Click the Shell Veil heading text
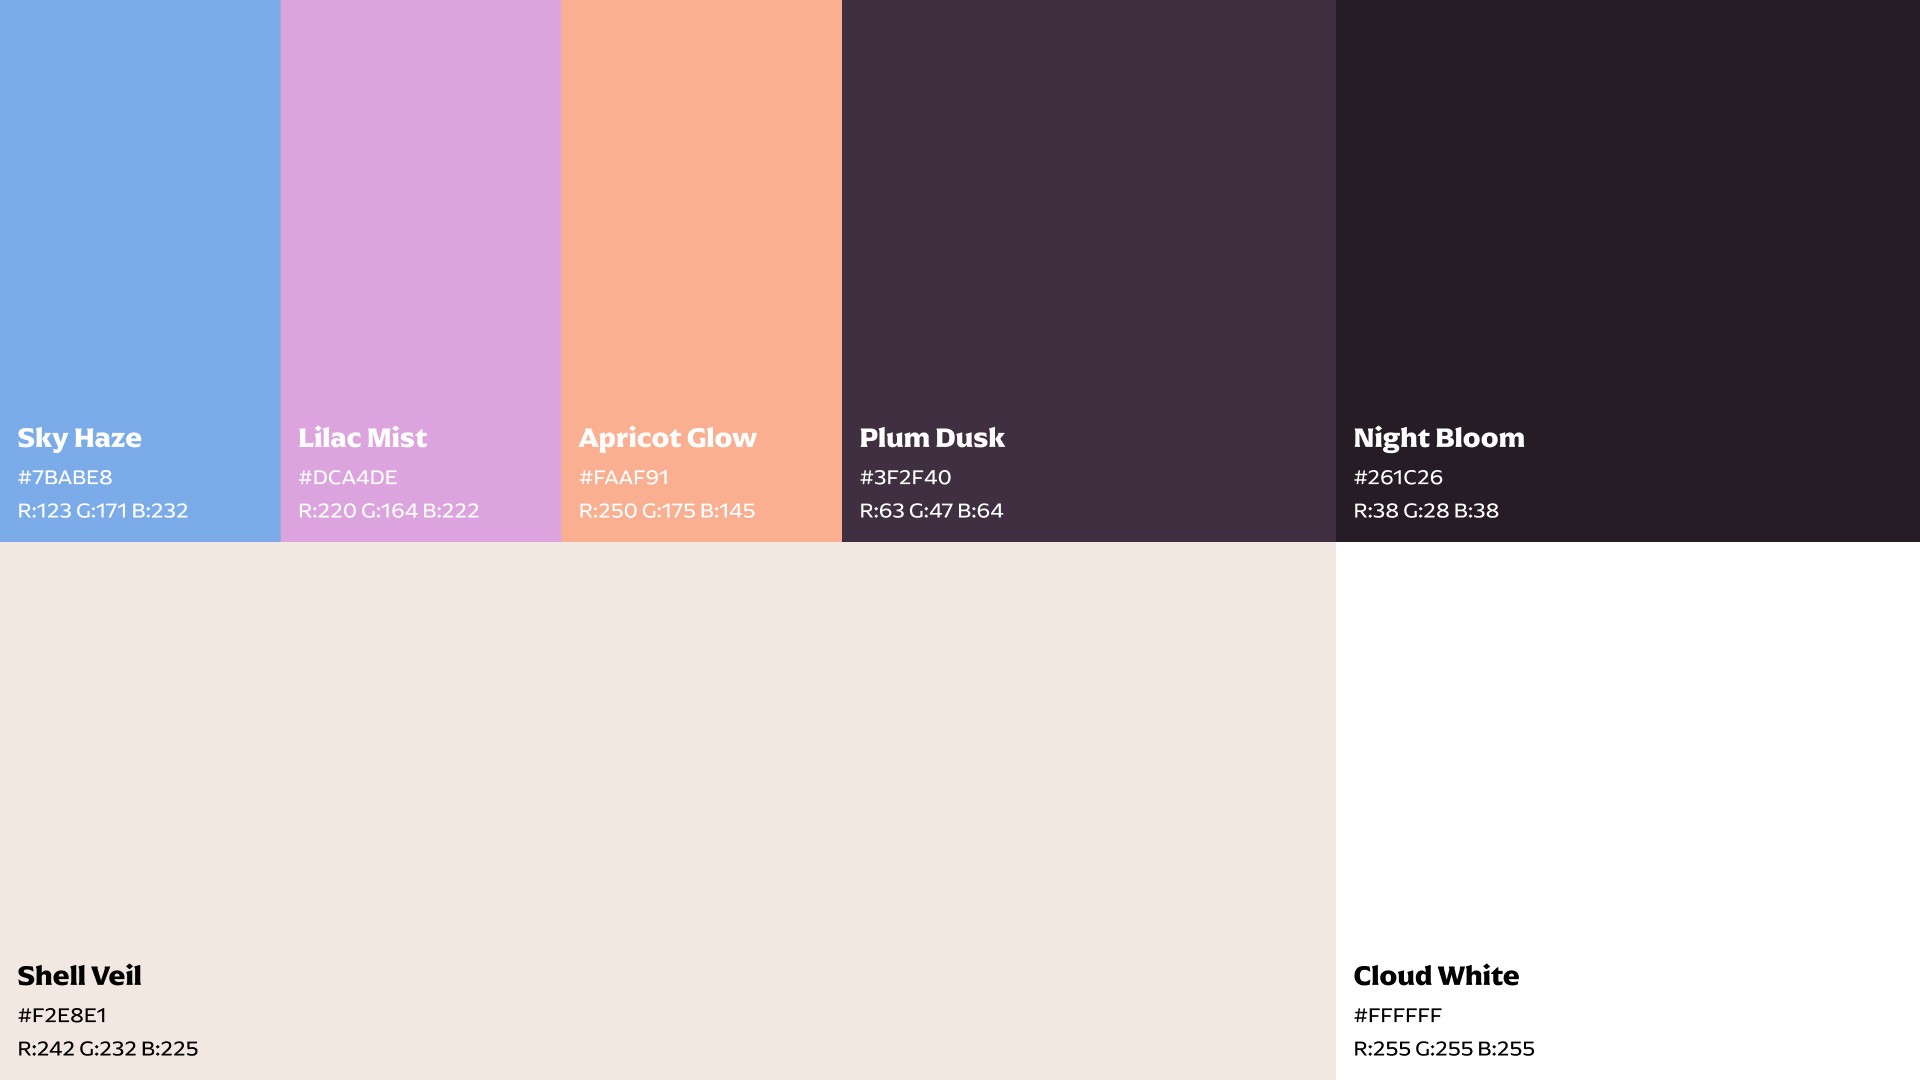The width and height of the screenshot is (1920, 1080). 79,976
